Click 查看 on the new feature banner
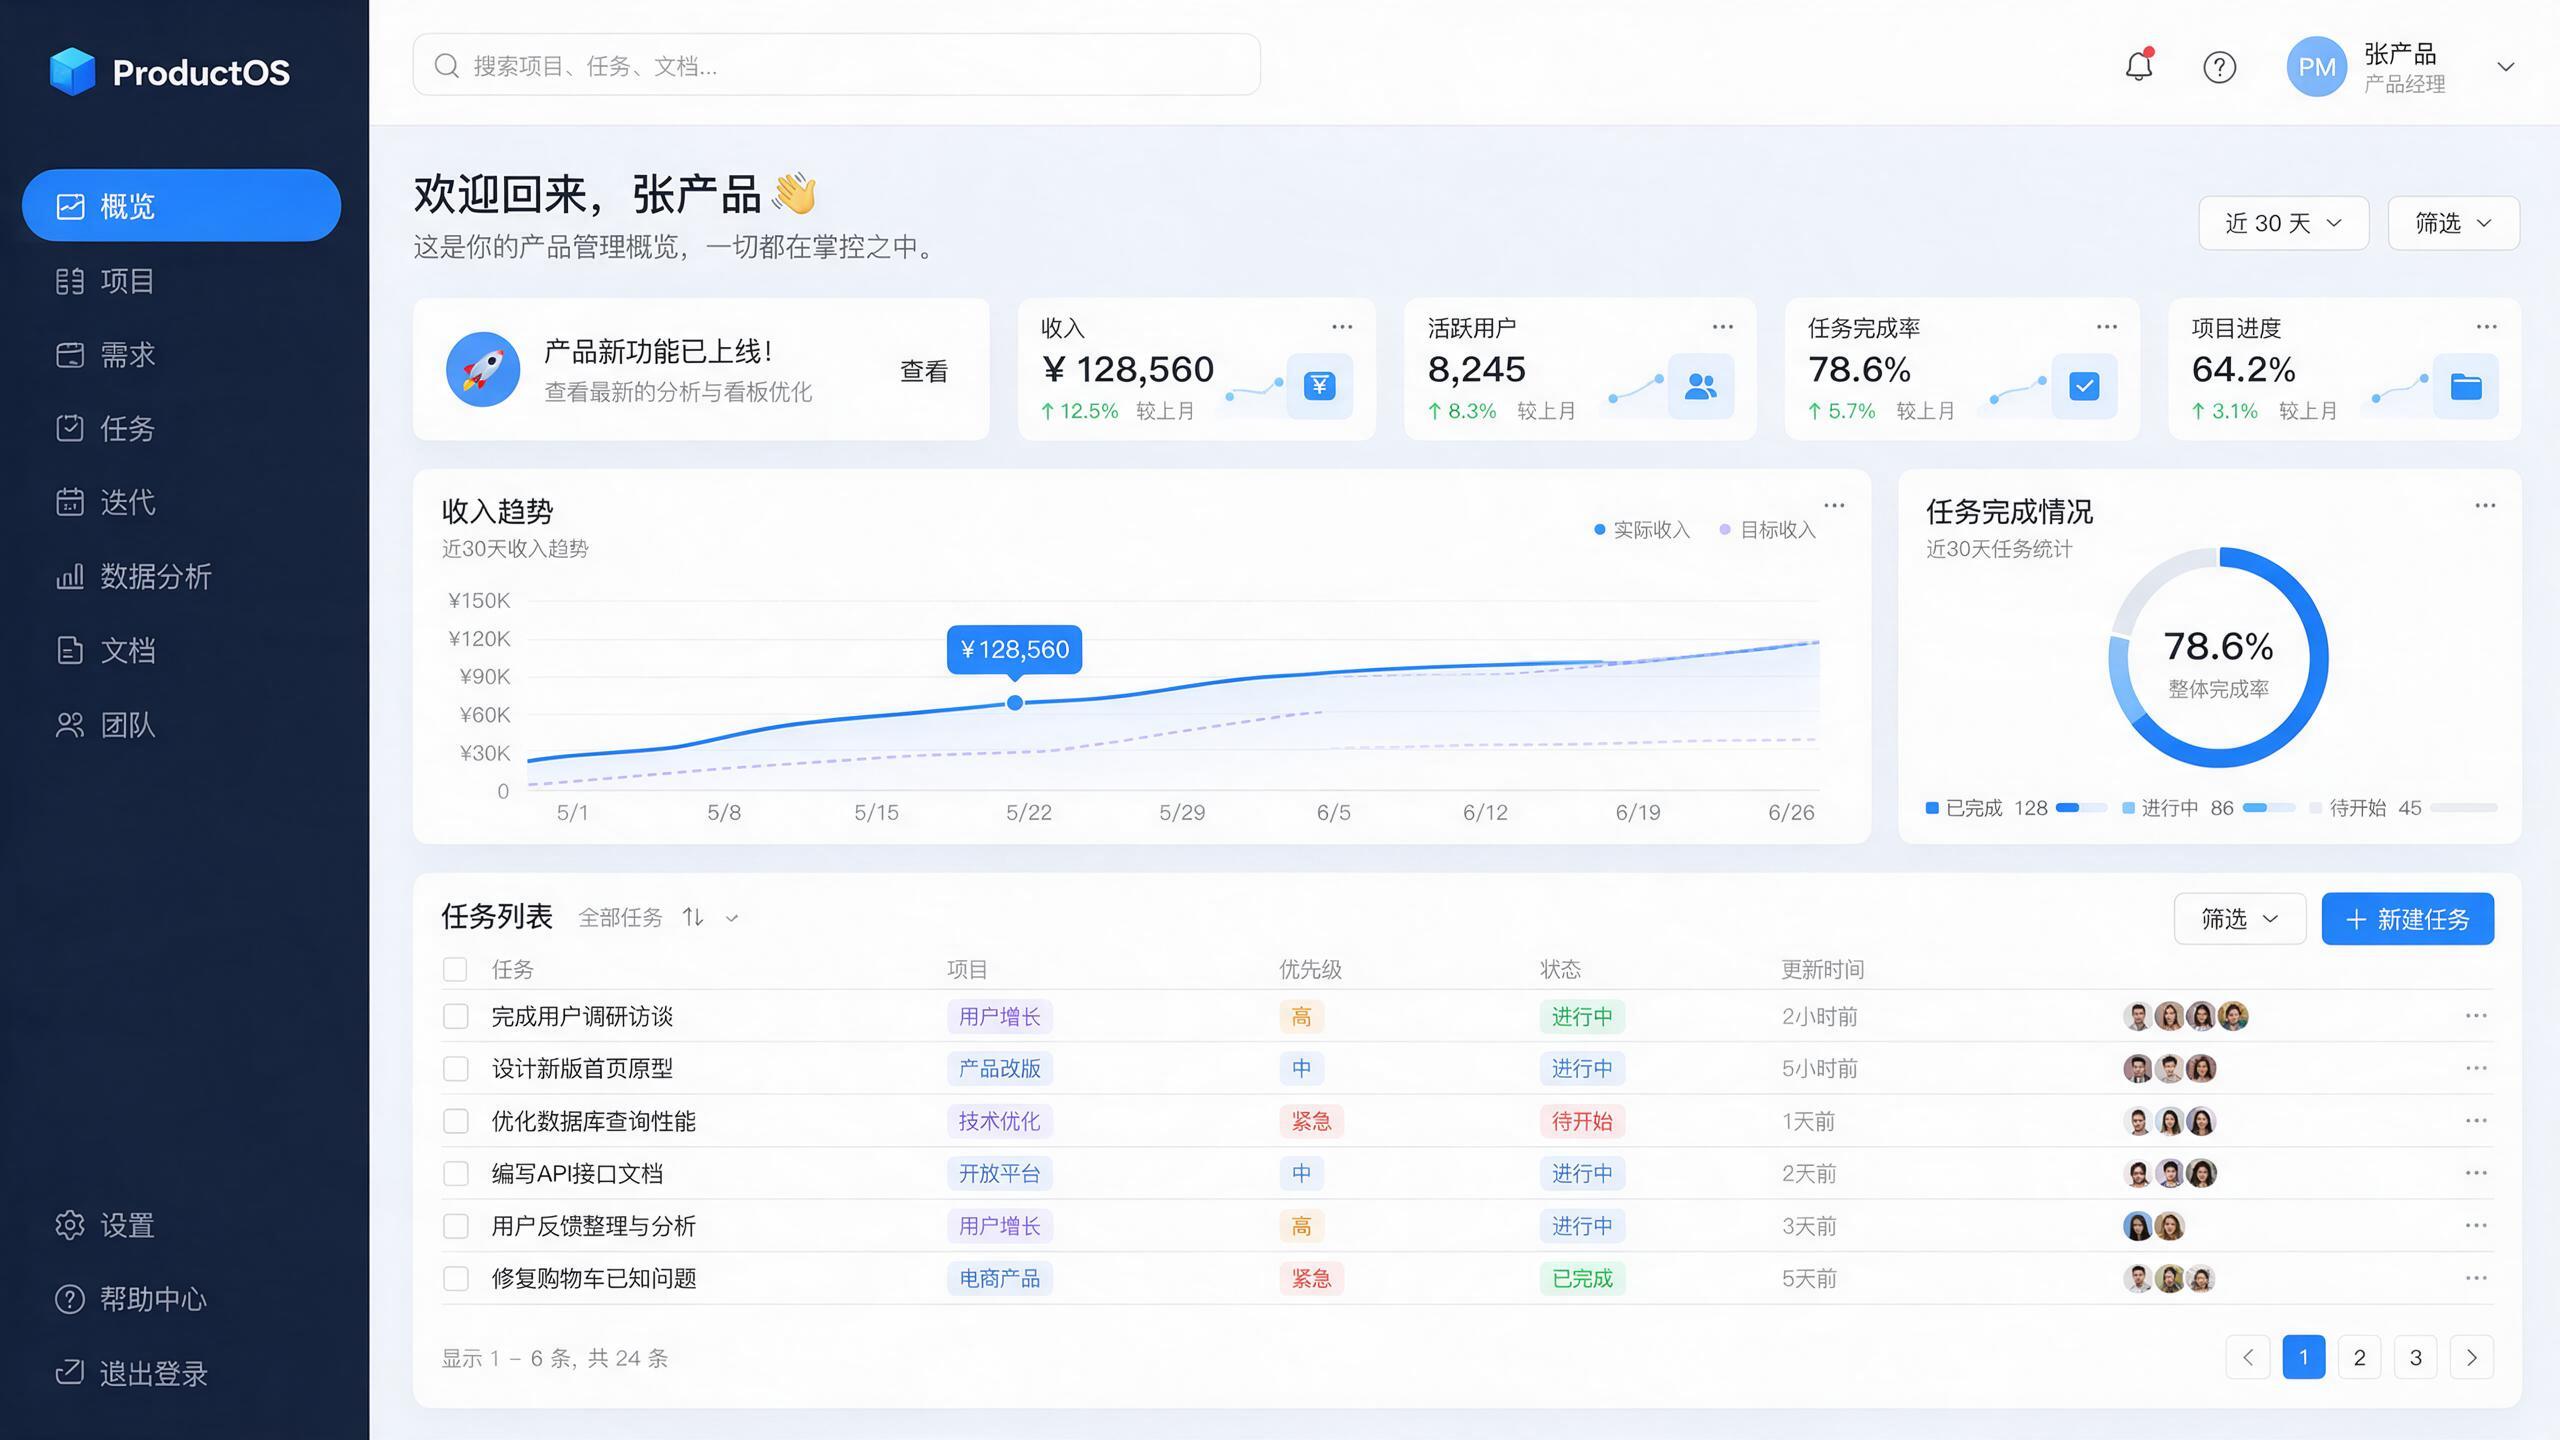This screenshot has height=1440, width=2560. point(923,371)
